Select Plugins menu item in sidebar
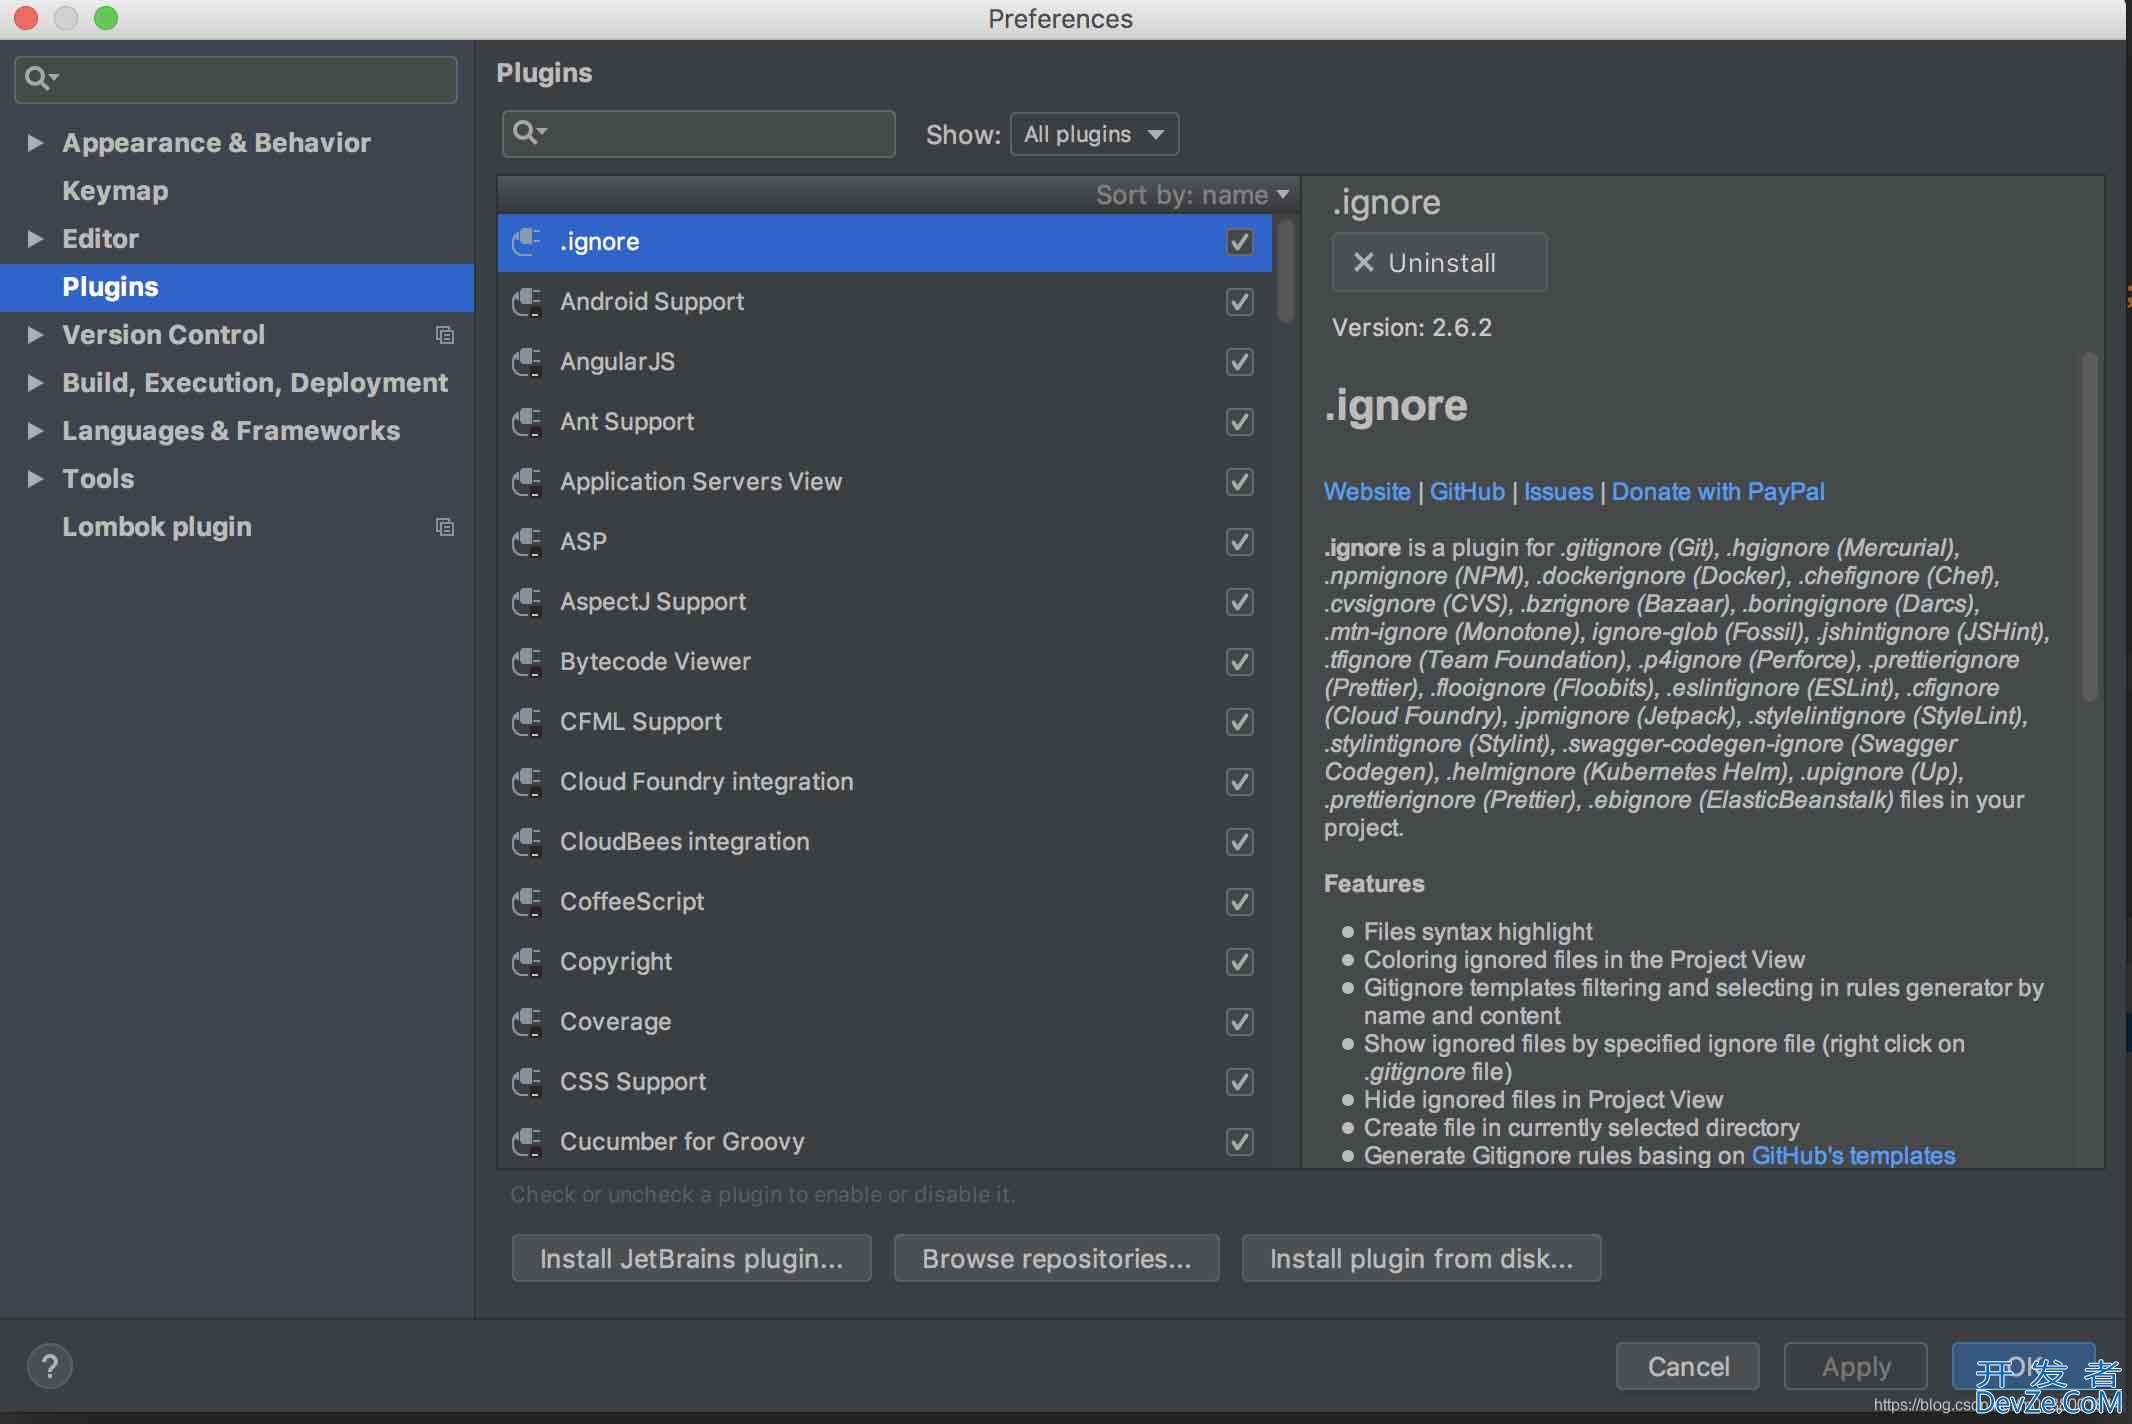 [x=110, y=286]
